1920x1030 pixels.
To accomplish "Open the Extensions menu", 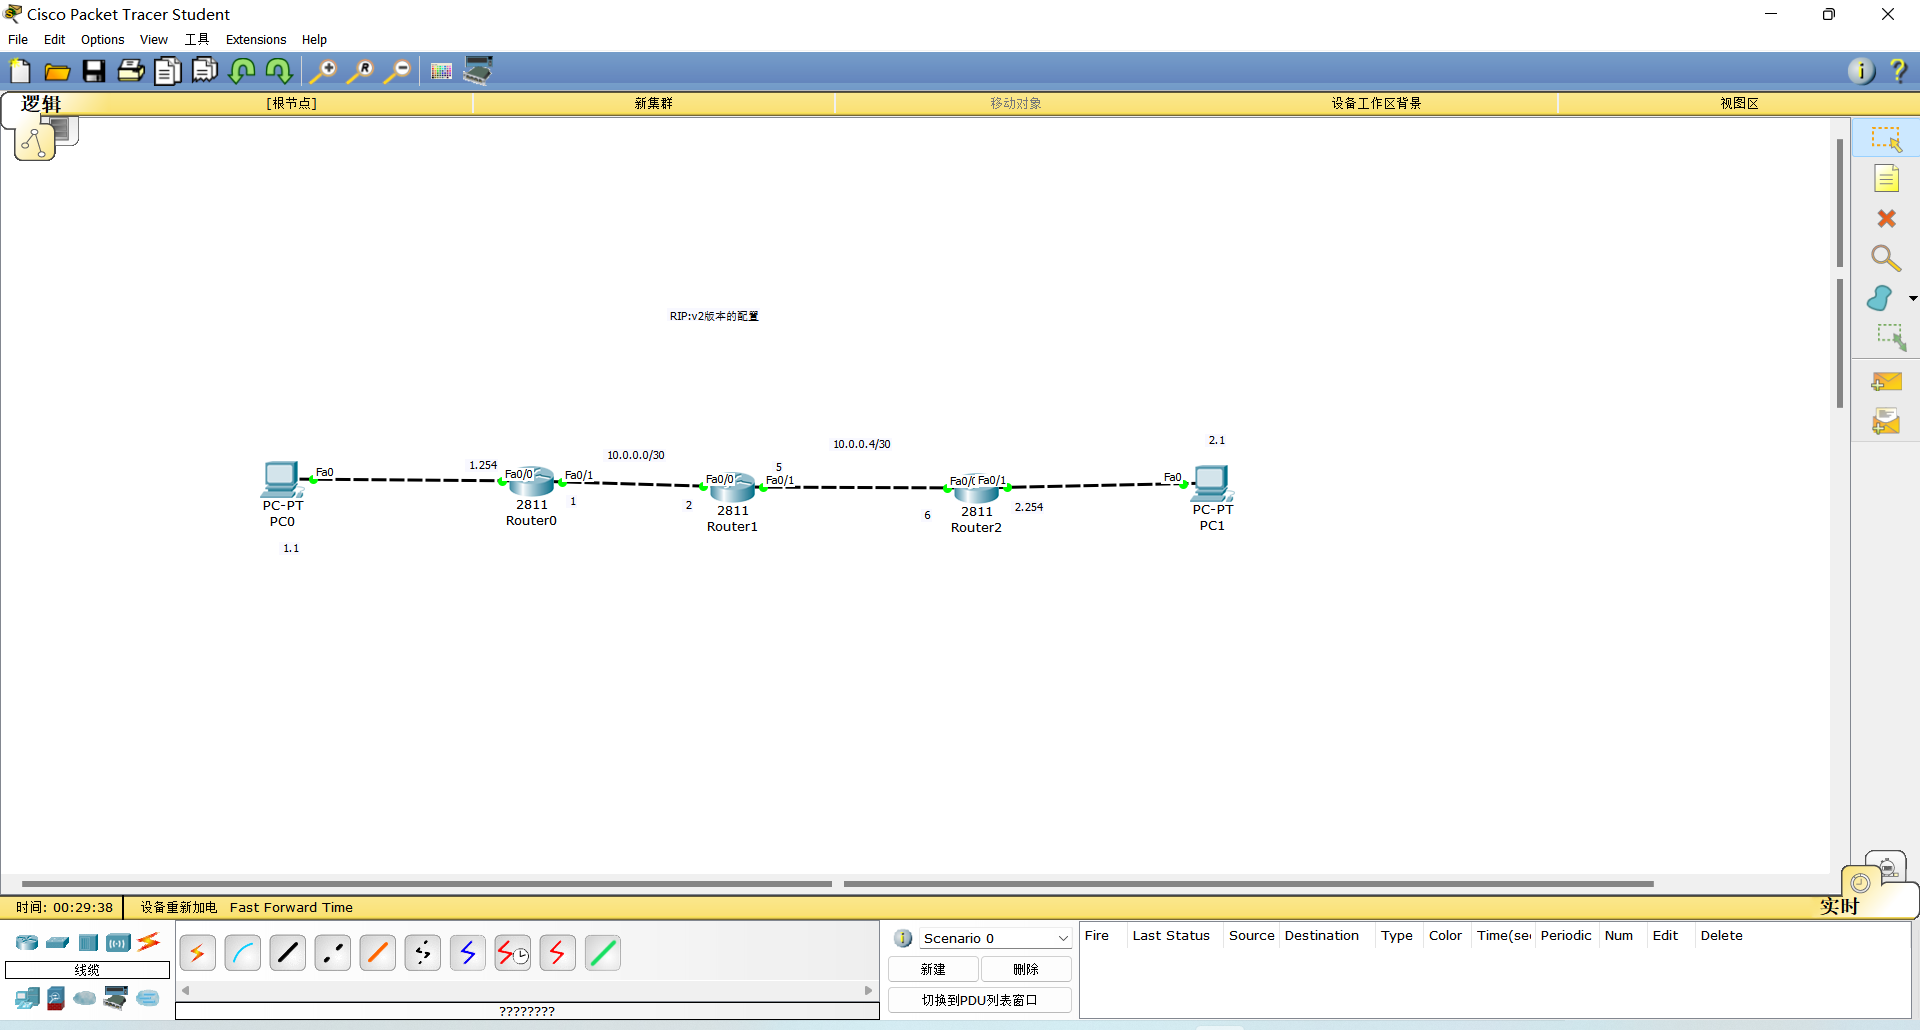I will tap(255, 40).
